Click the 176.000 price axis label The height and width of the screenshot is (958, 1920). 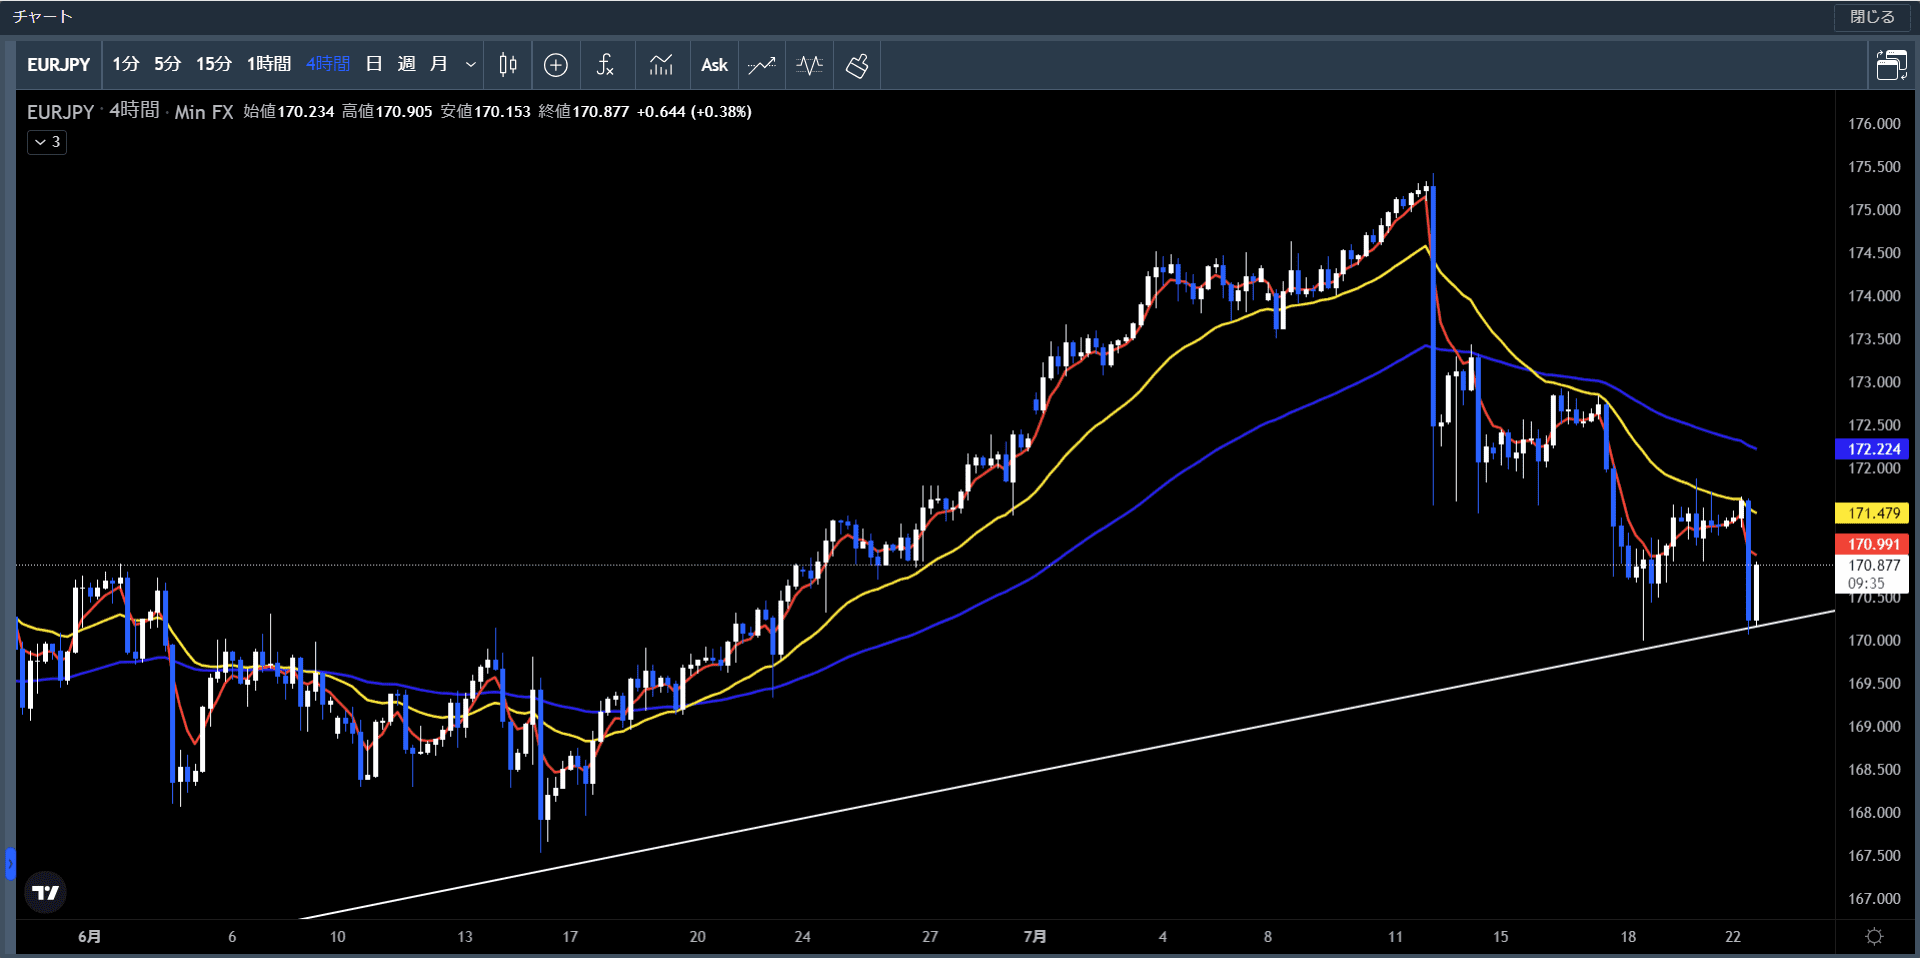[x=1873, y=123]
